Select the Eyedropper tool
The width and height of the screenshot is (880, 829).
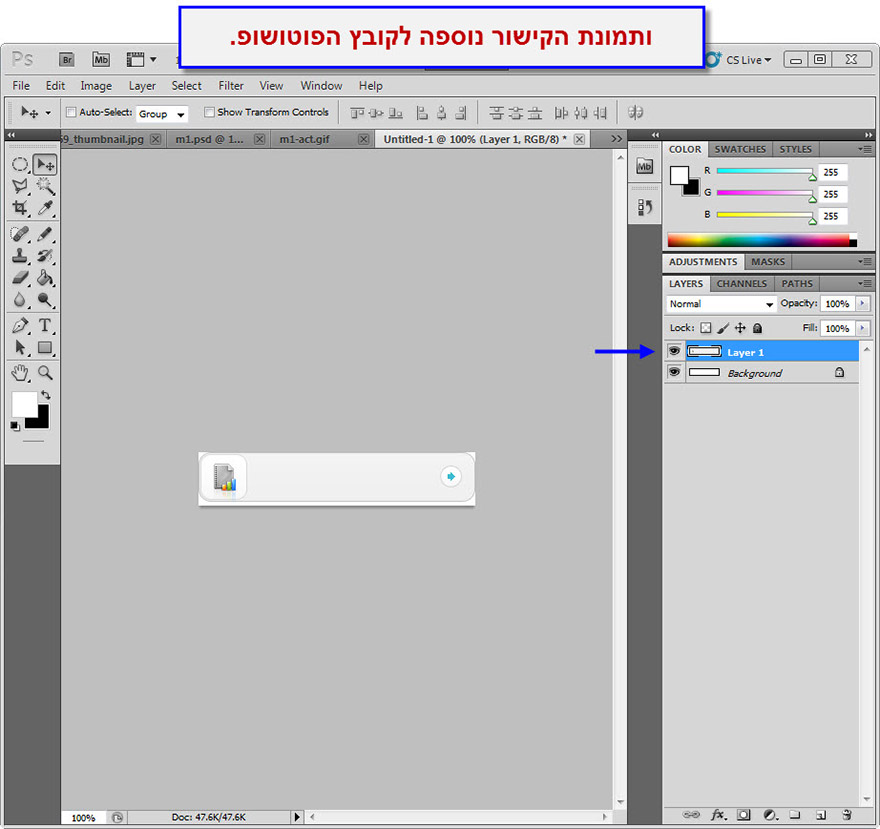[45, 208]
